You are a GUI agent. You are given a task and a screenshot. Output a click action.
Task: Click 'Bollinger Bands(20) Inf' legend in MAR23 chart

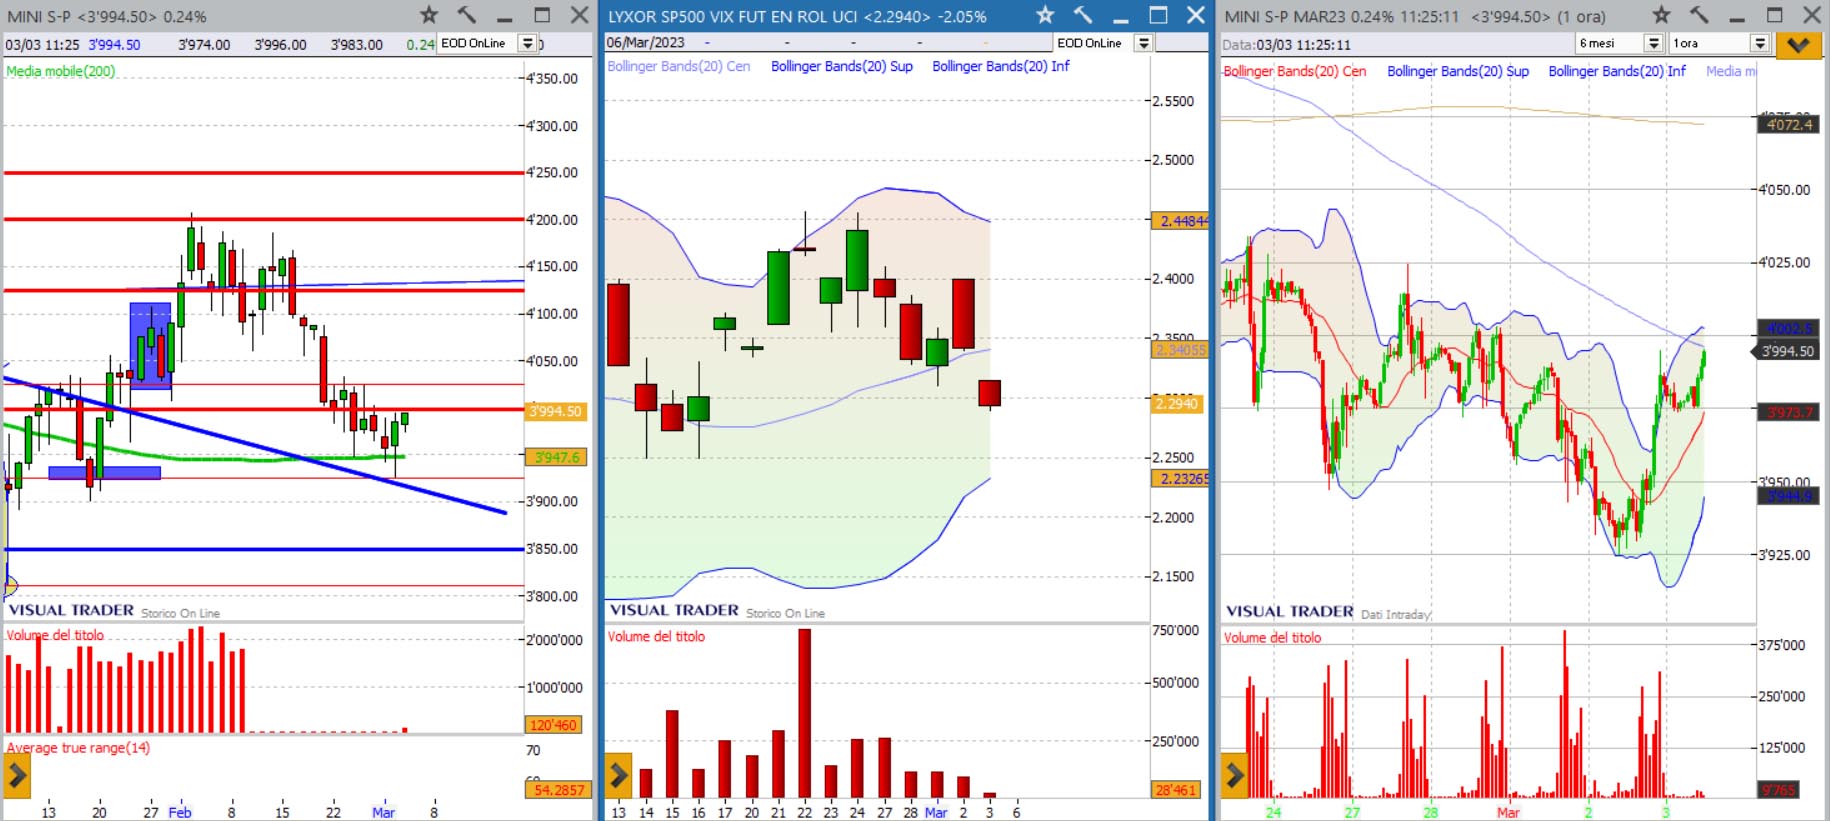point(1617,71)
